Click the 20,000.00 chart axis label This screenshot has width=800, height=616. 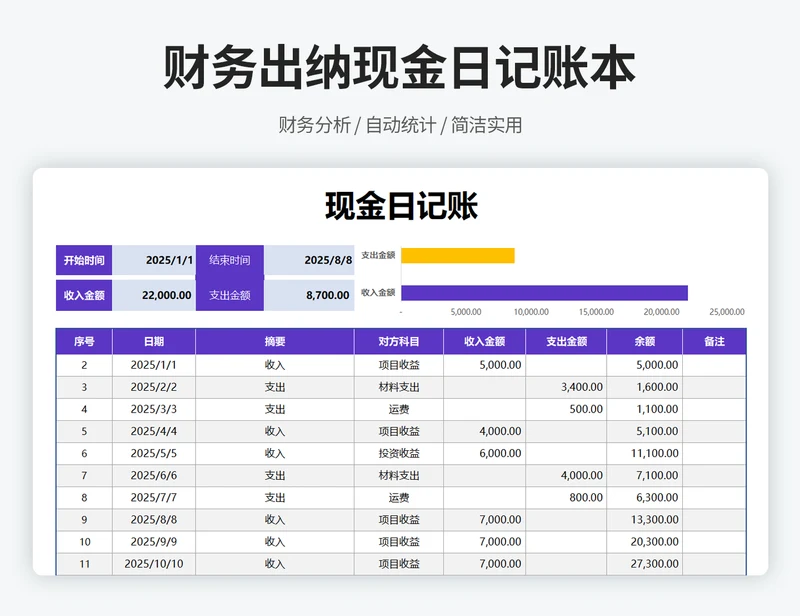coord(661,312)
